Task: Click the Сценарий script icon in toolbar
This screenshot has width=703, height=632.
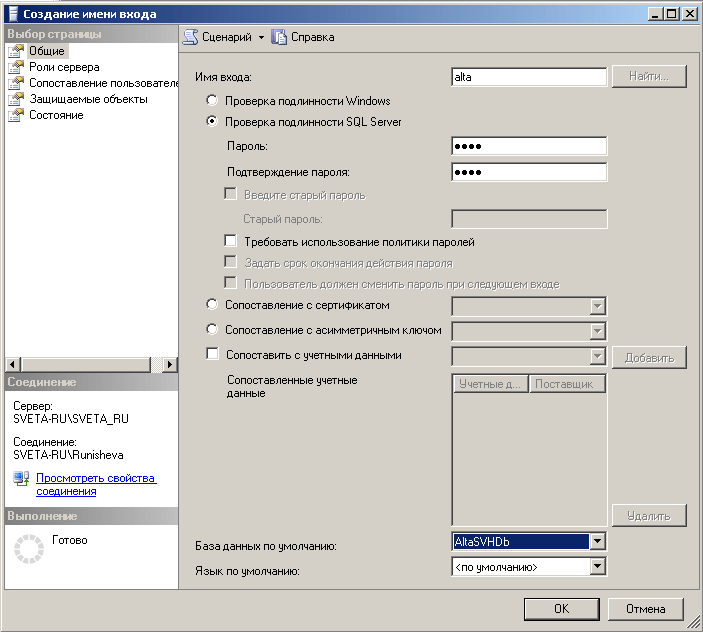Action: pos(190,37)
